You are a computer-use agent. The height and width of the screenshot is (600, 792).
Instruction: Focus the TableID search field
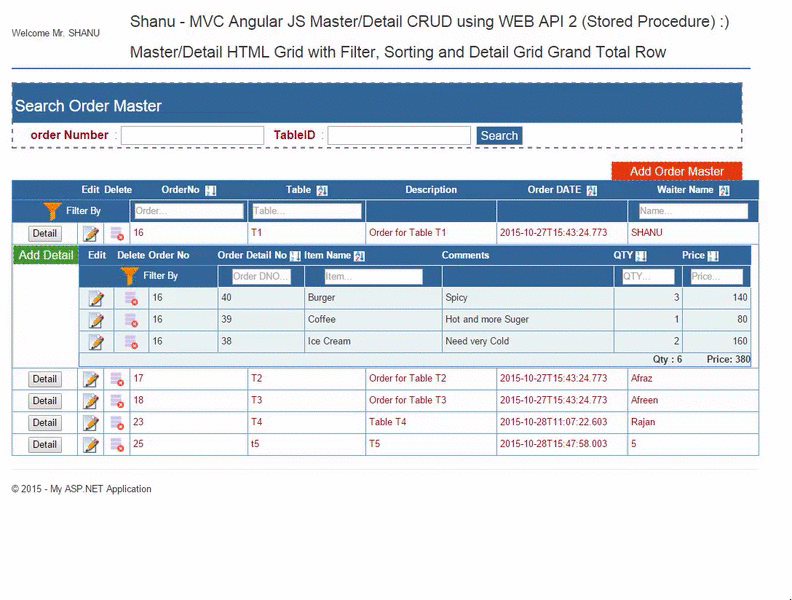click(399, 136)
